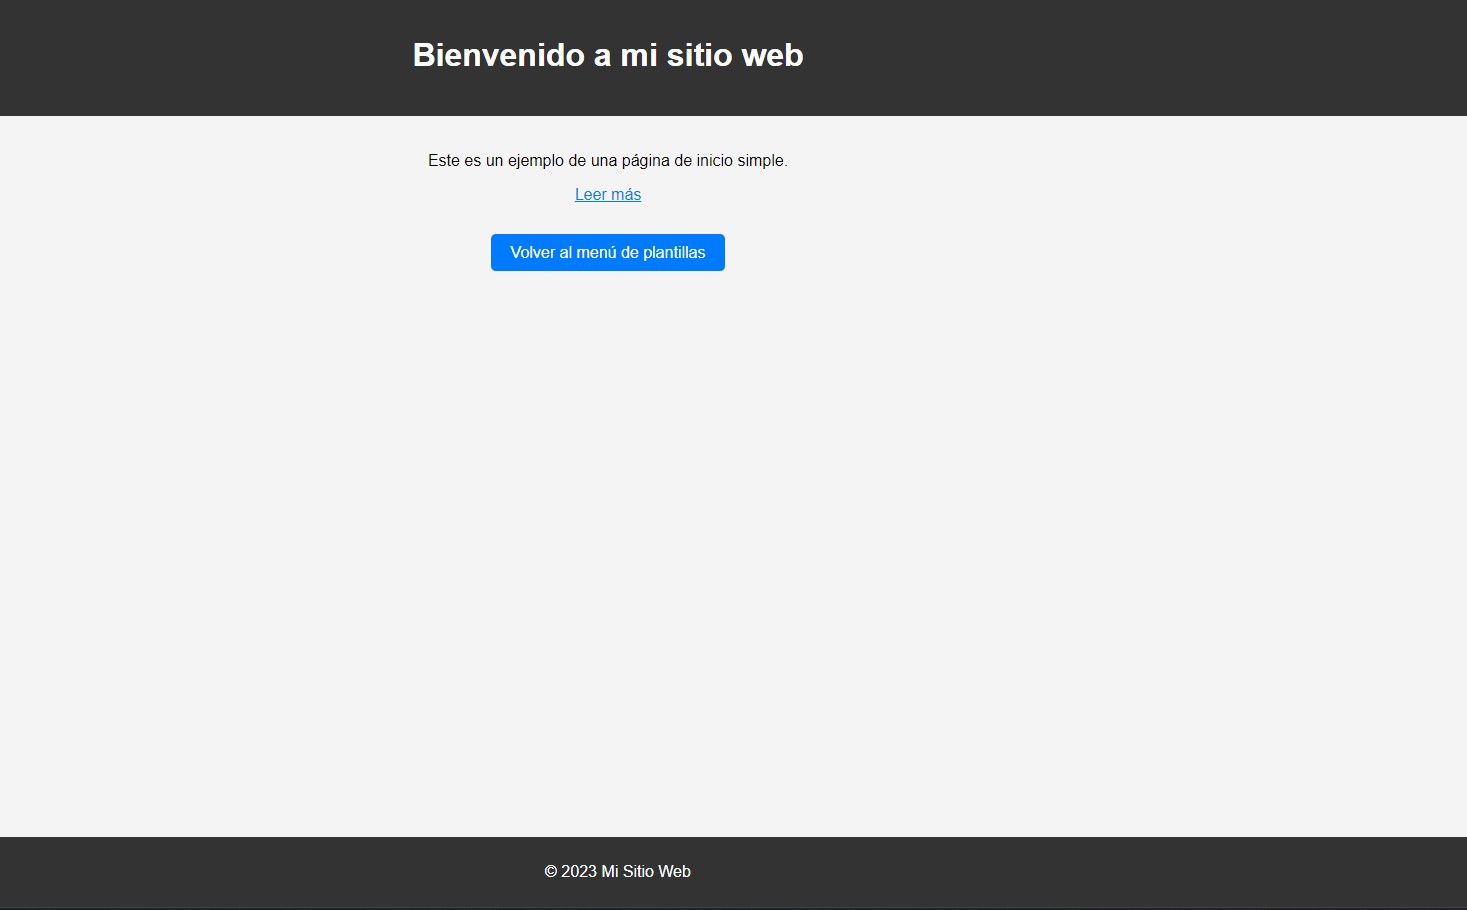This screenshot has height=910, width=1467.
Task: Click the page margin left of the paragraph
Action: tap(200, 160)
